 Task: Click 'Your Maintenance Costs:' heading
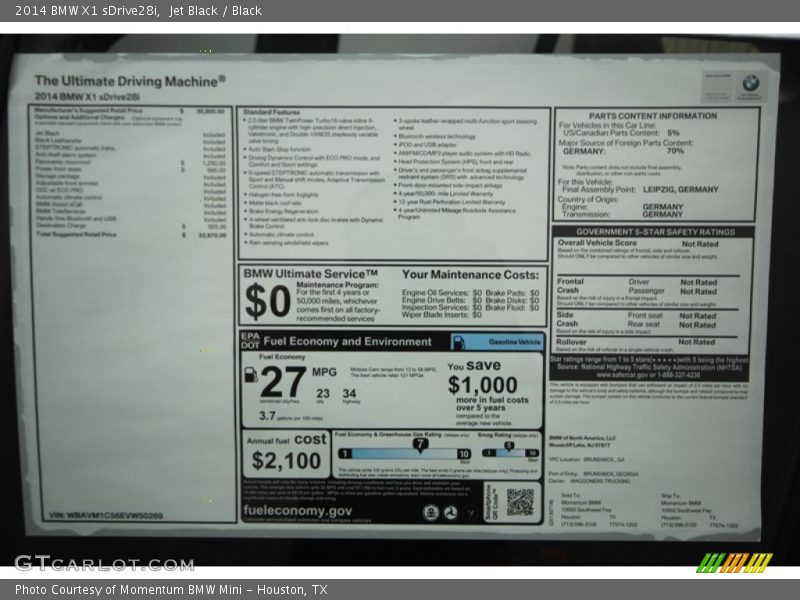click(470, 274)
